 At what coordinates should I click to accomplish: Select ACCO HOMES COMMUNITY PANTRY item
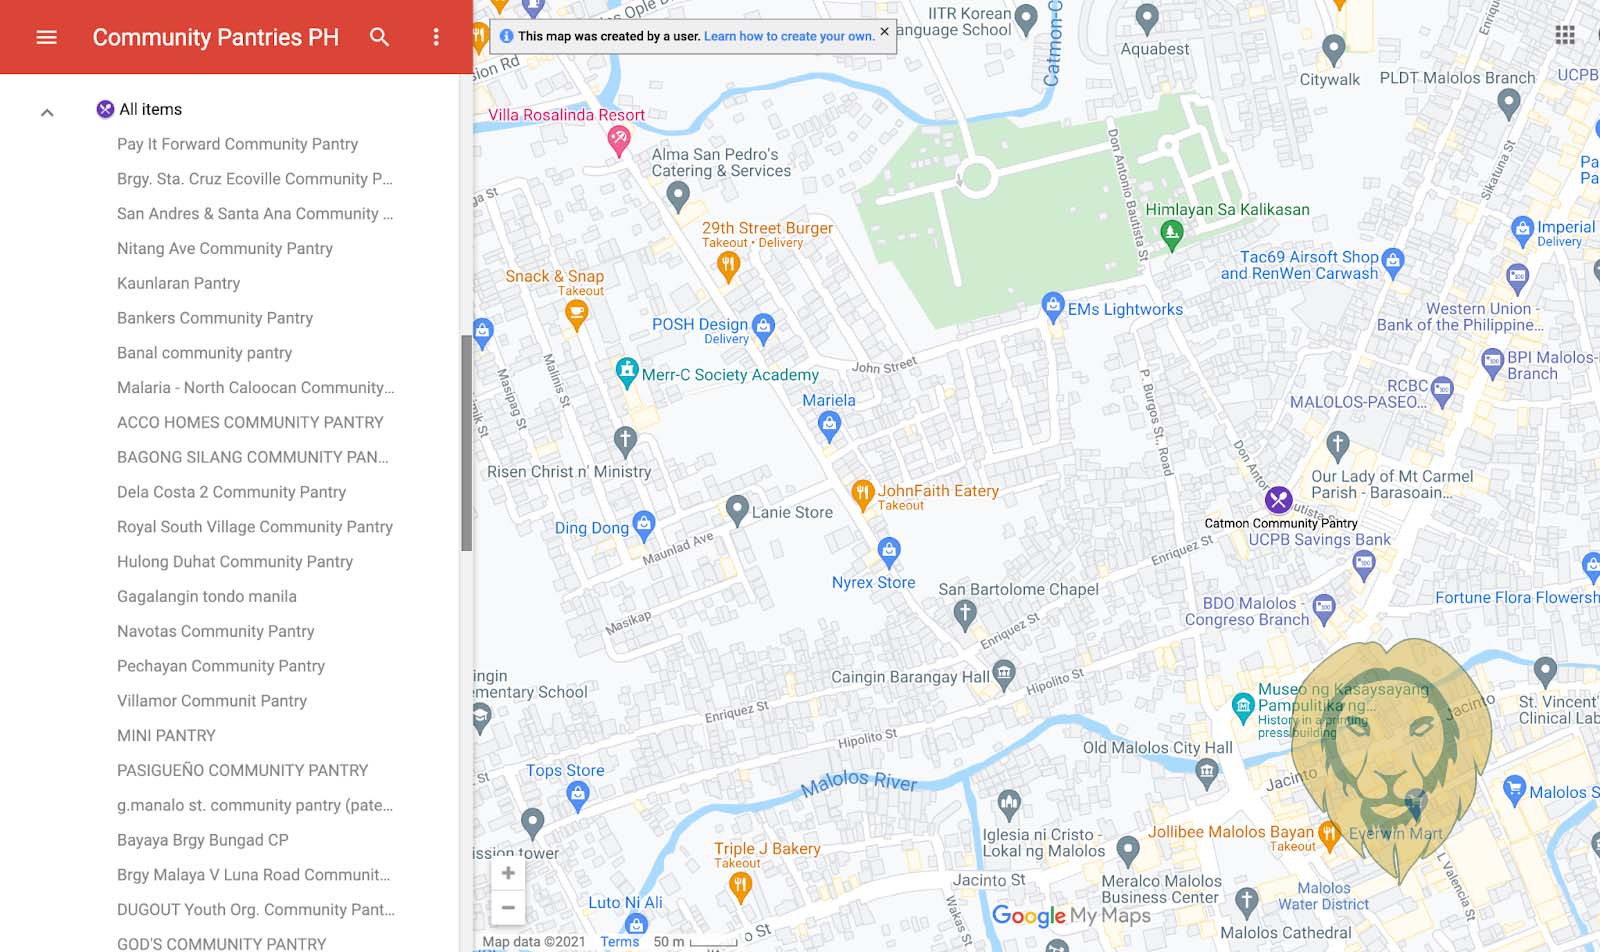(x=250, y=422)
